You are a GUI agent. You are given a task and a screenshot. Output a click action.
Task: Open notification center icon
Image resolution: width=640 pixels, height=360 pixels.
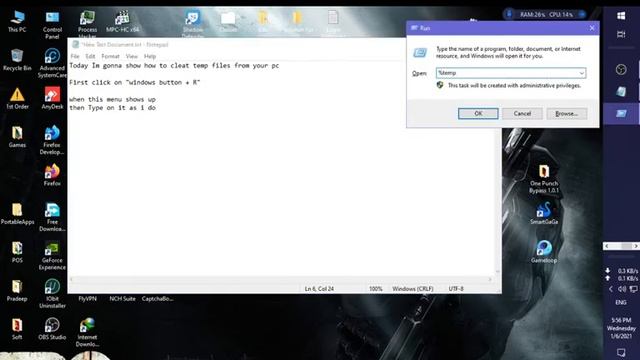click(621, 352)
